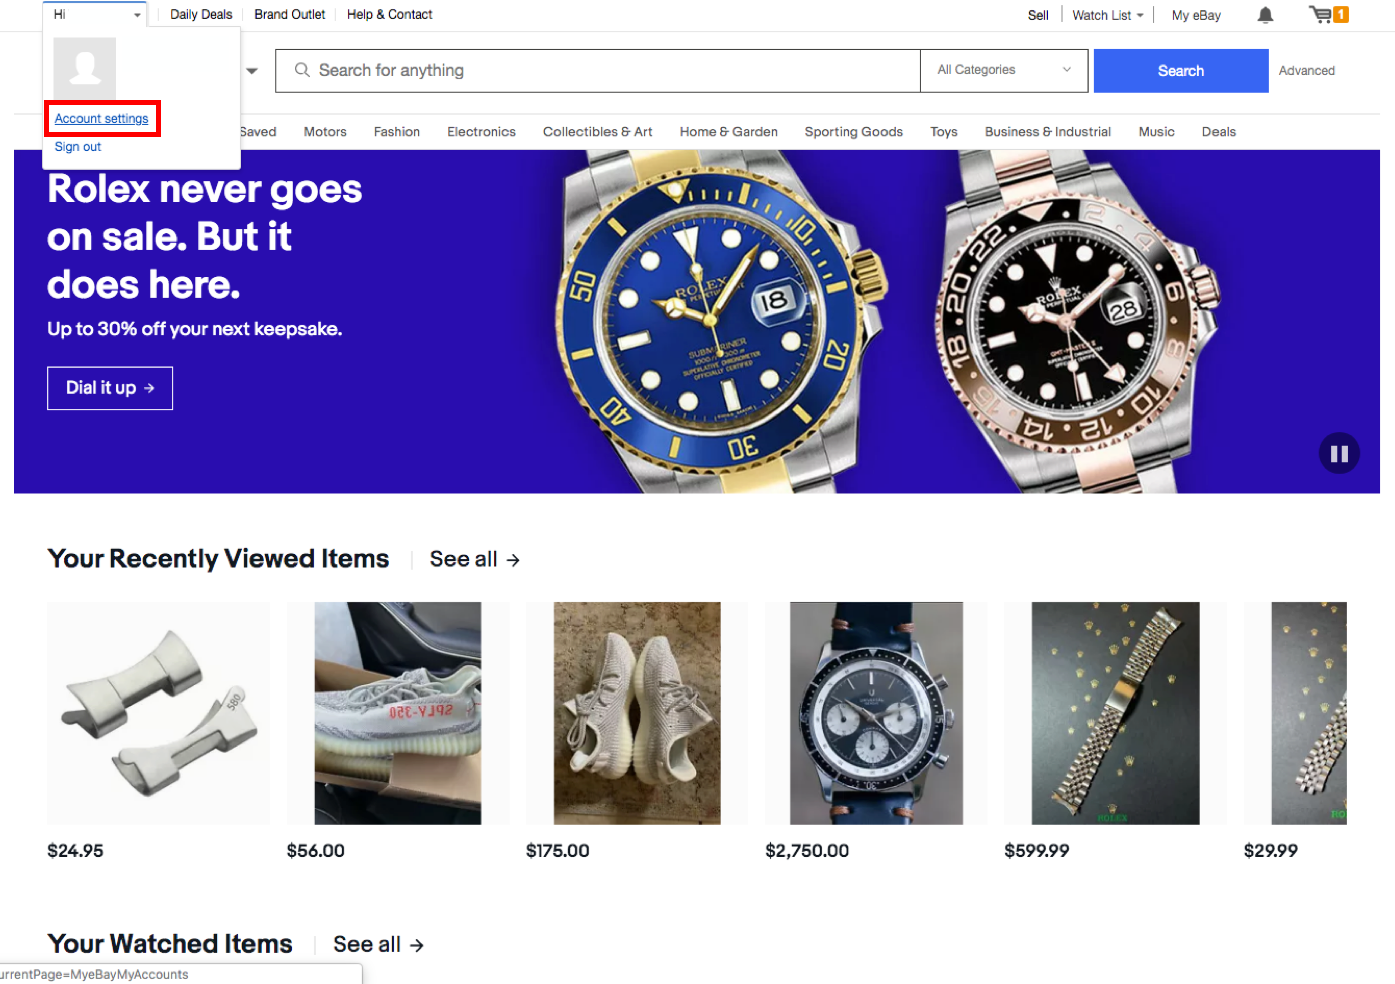
Task: Click arrow beside Watched Items See all
Action: (x=417, y=945)
